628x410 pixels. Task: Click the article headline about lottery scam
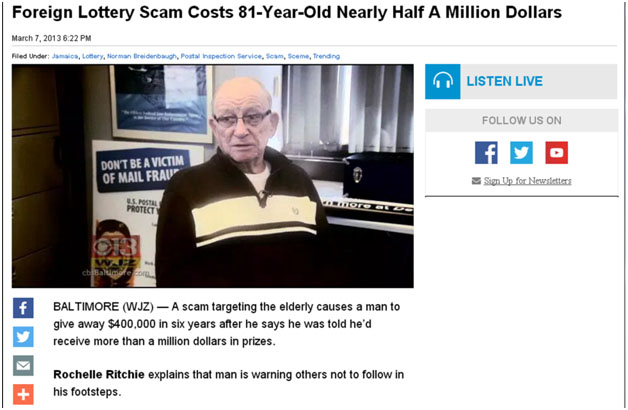pyautogui.click(x=287, y=13)
